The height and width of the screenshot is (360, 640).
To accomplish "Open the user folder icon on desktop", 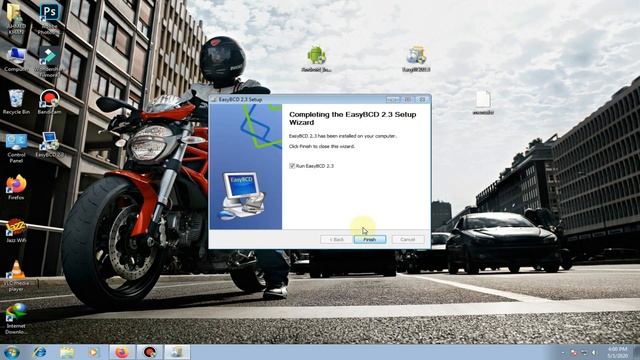I will 16,18.
